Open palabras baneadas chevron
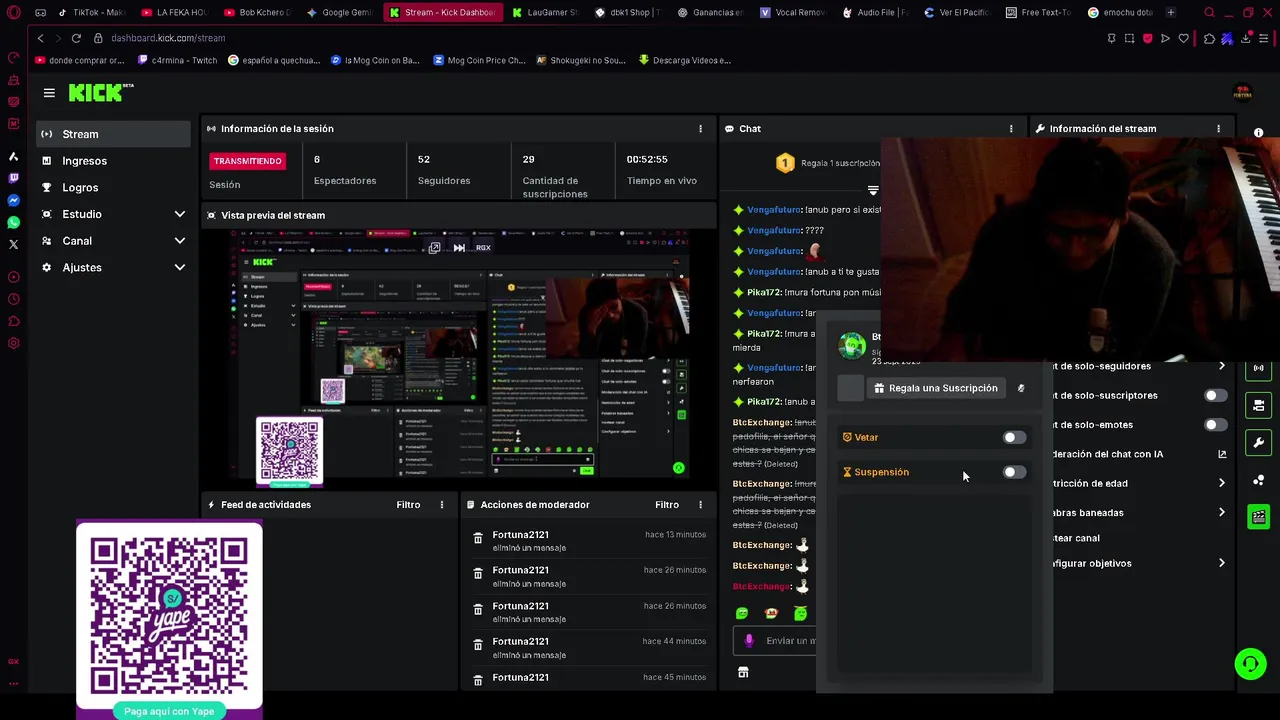The image size is (1280, 720). click(1222, 512)
